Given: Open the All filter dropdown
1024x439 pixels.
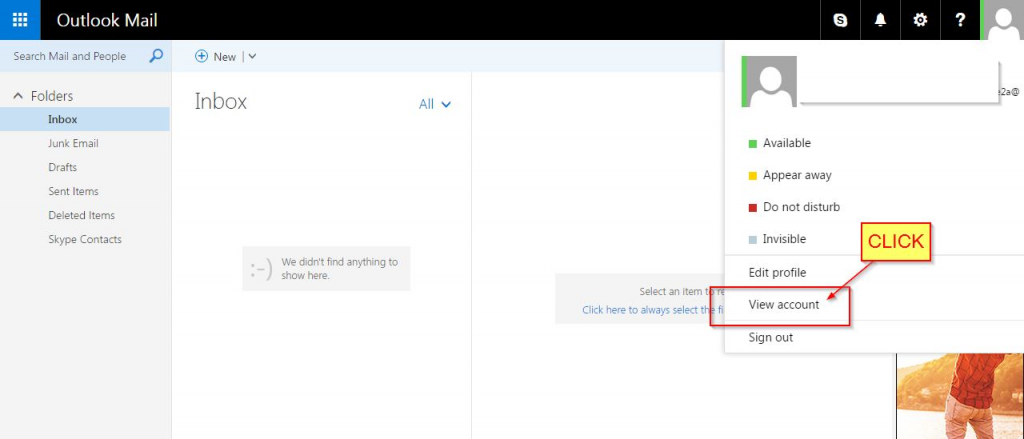Looking at the screenshot, I should click(x=435, y=104).
